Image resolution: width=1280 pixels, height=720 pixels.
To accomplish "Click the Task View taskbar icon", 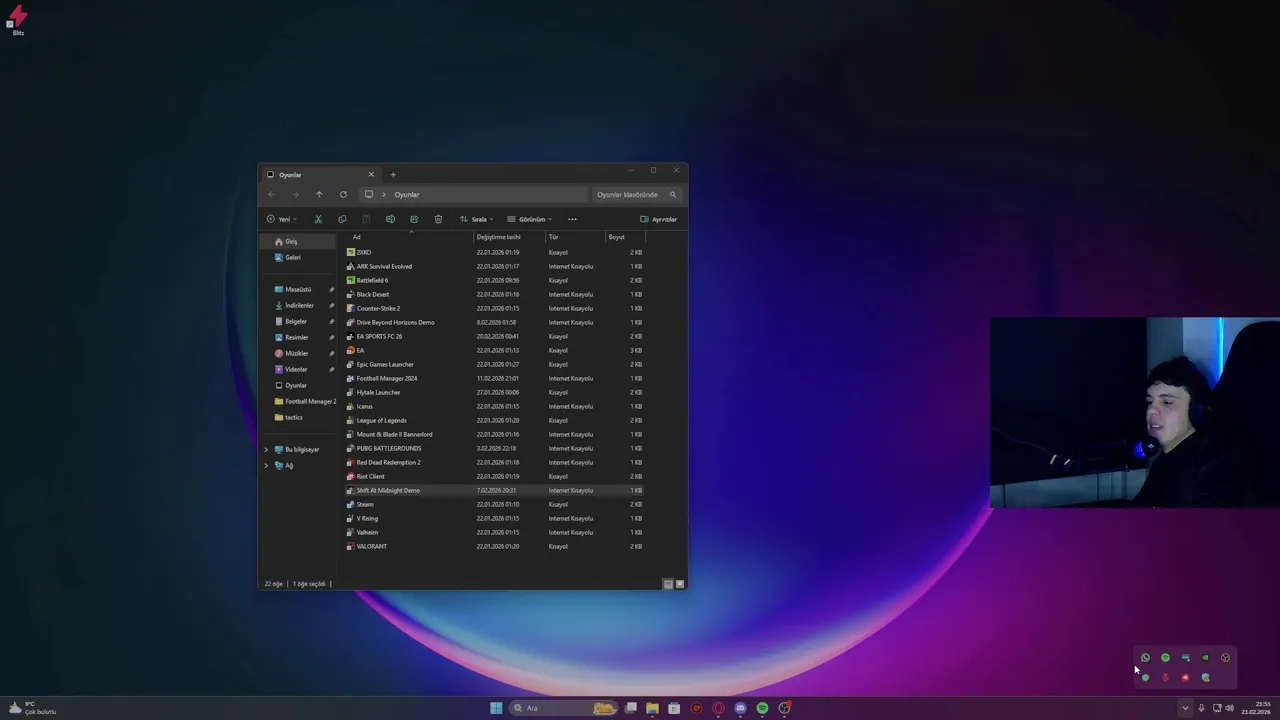I will click(630, 708).
